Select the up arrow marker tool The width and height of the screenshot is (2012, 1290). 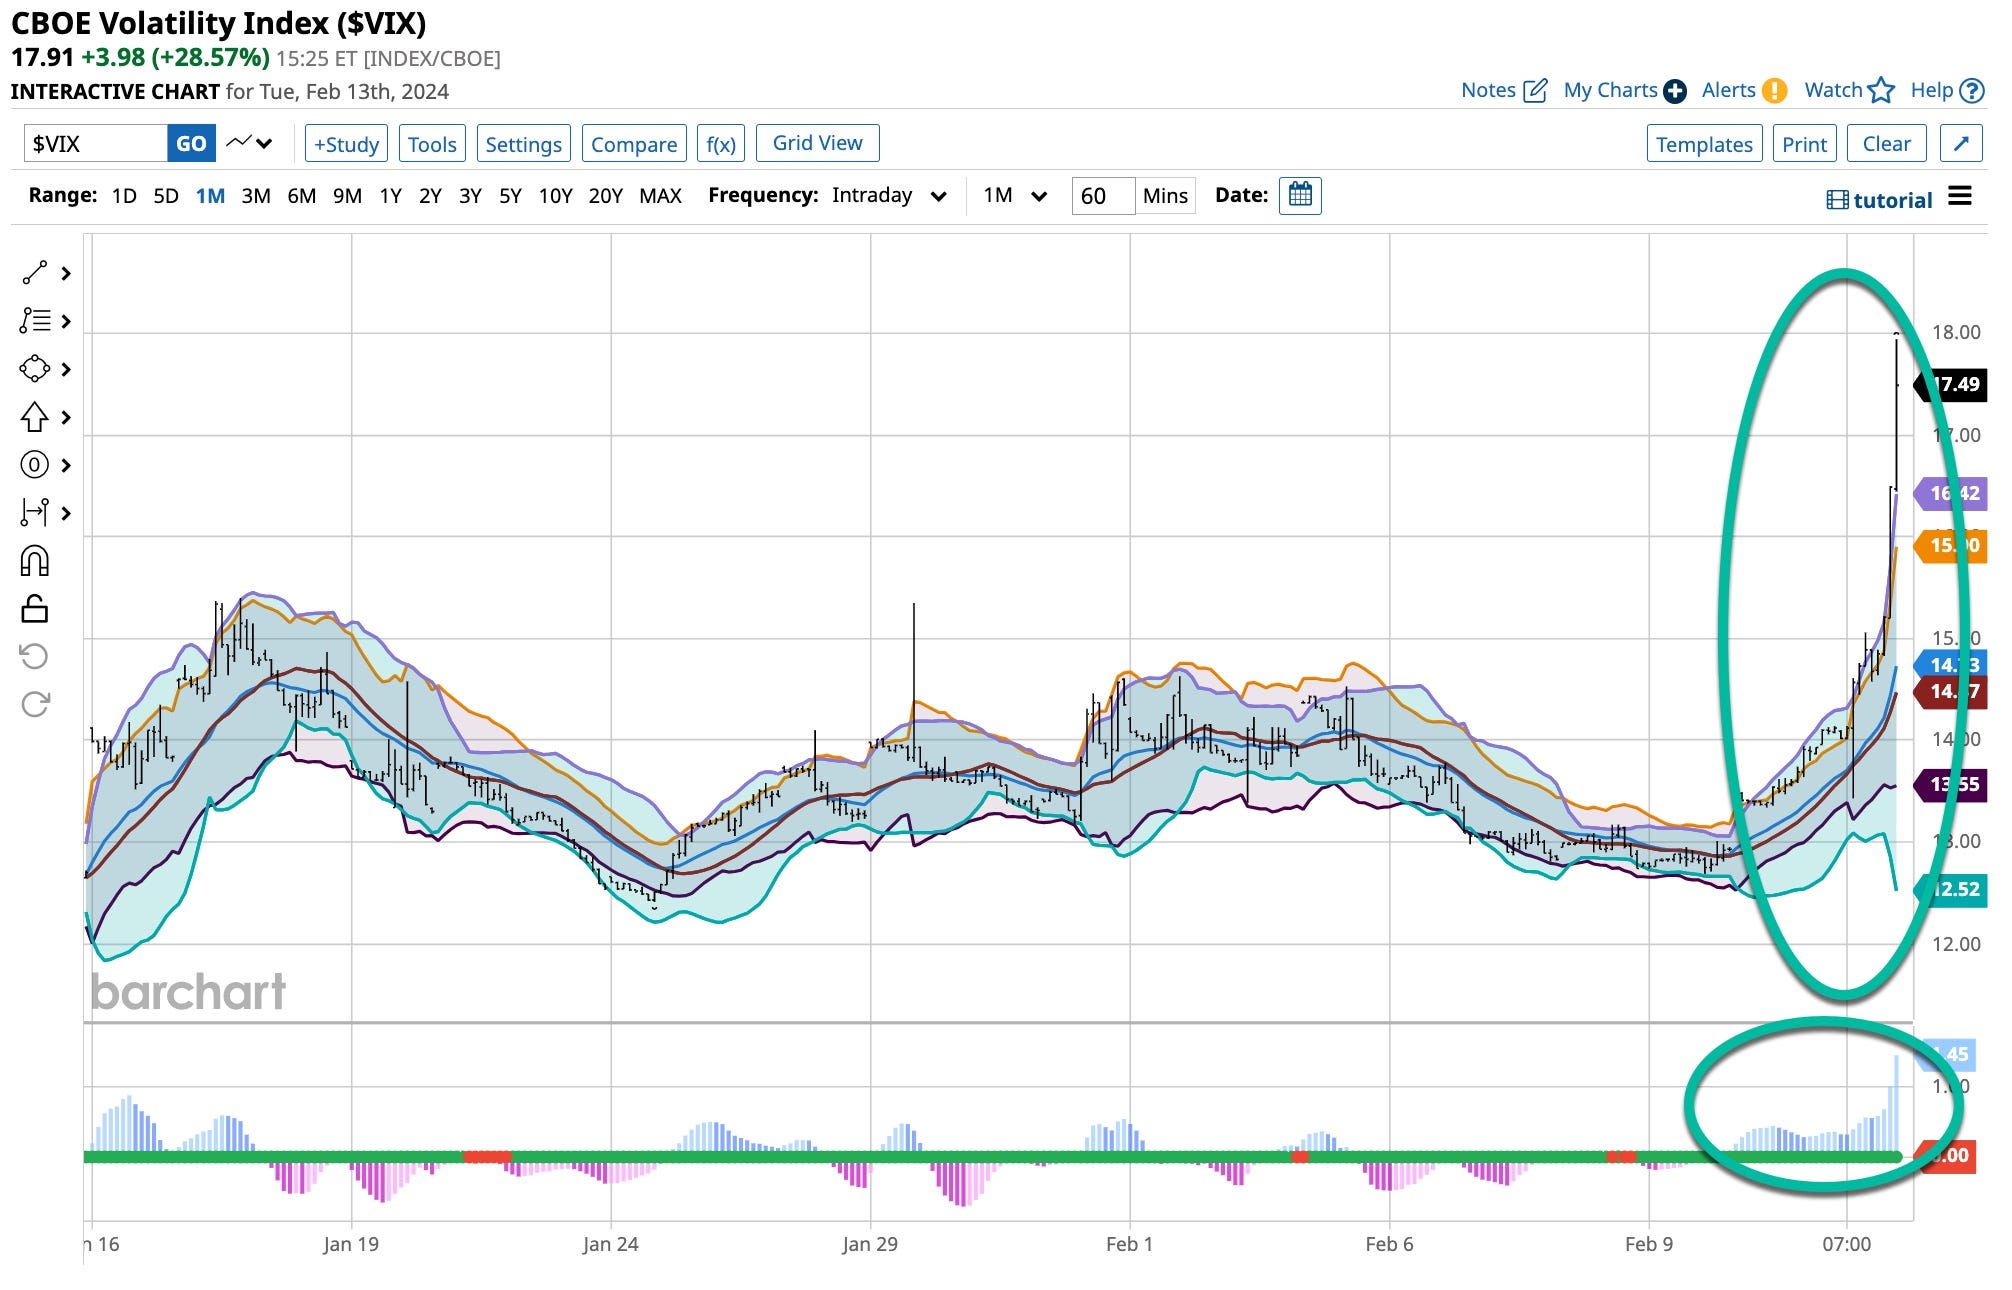click(x=34, y=416)
